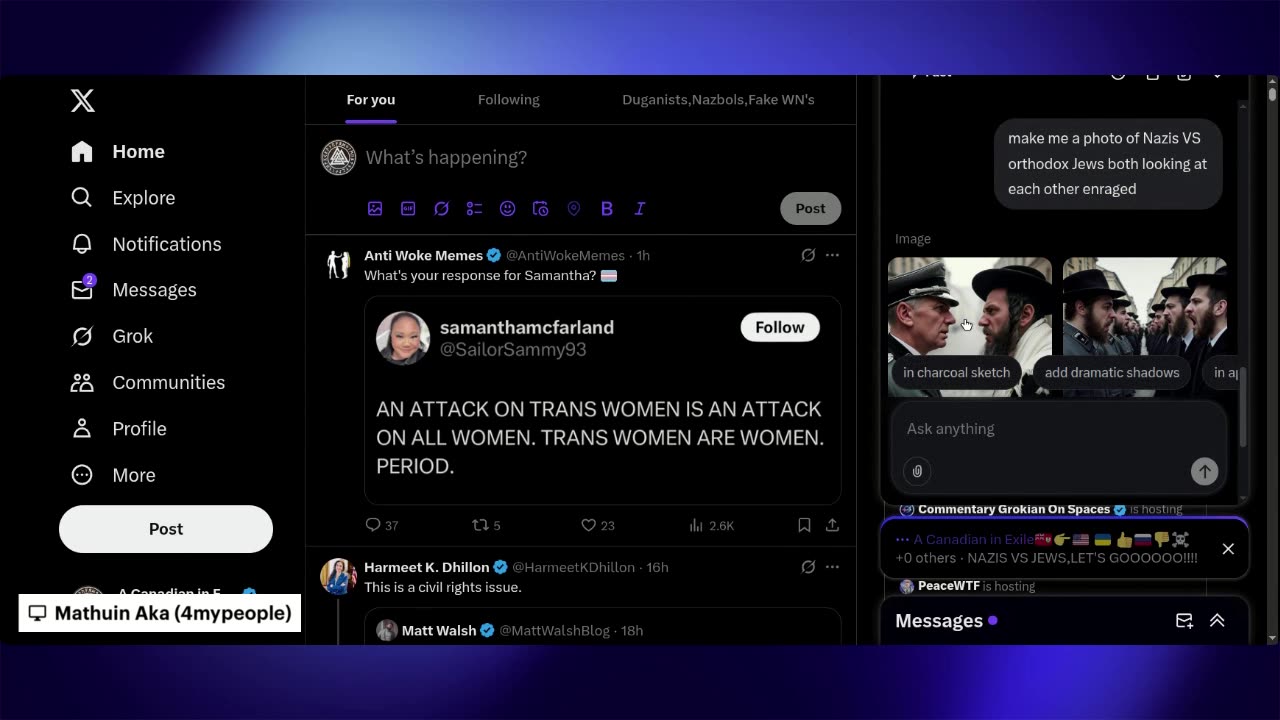Click Grok icon on Harmeet Dhillon post

click(x=808, y=567)
